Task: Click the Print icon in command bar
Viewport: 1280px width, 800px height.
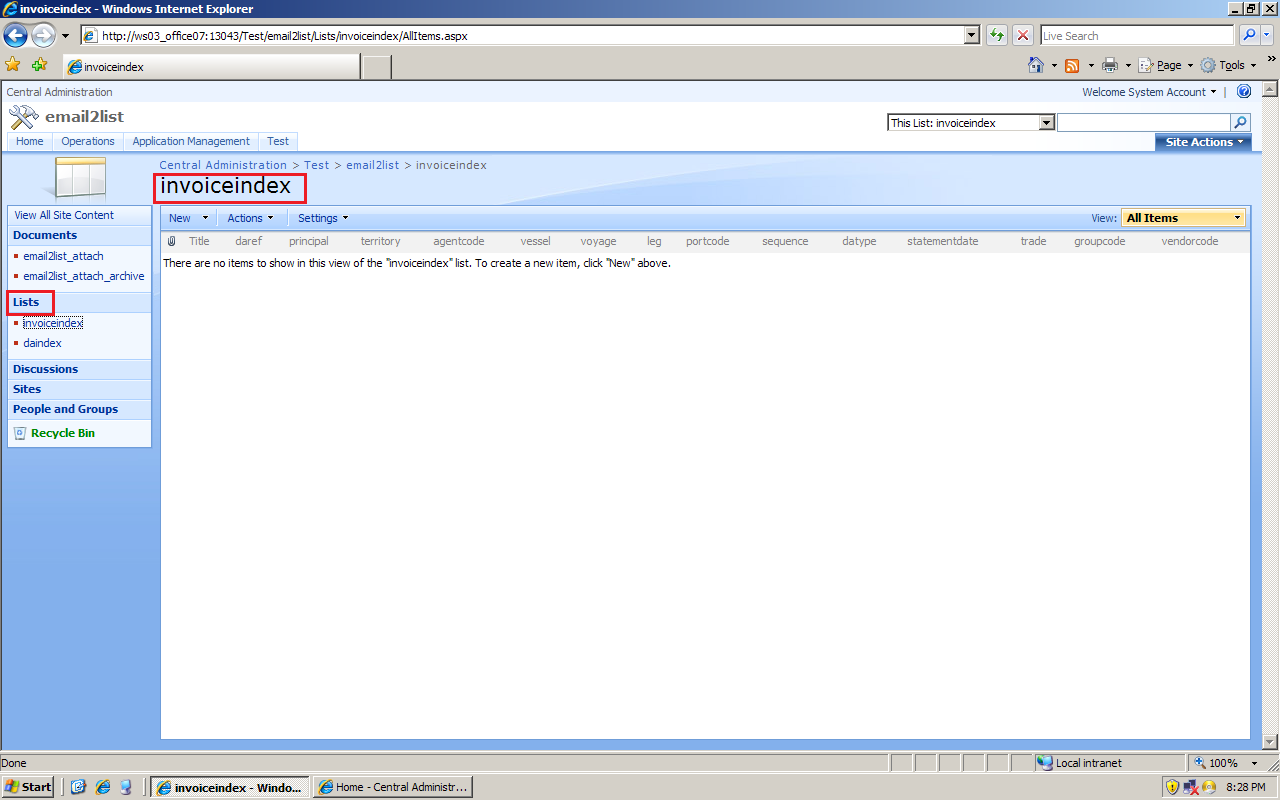Action: coord(1109,66)
